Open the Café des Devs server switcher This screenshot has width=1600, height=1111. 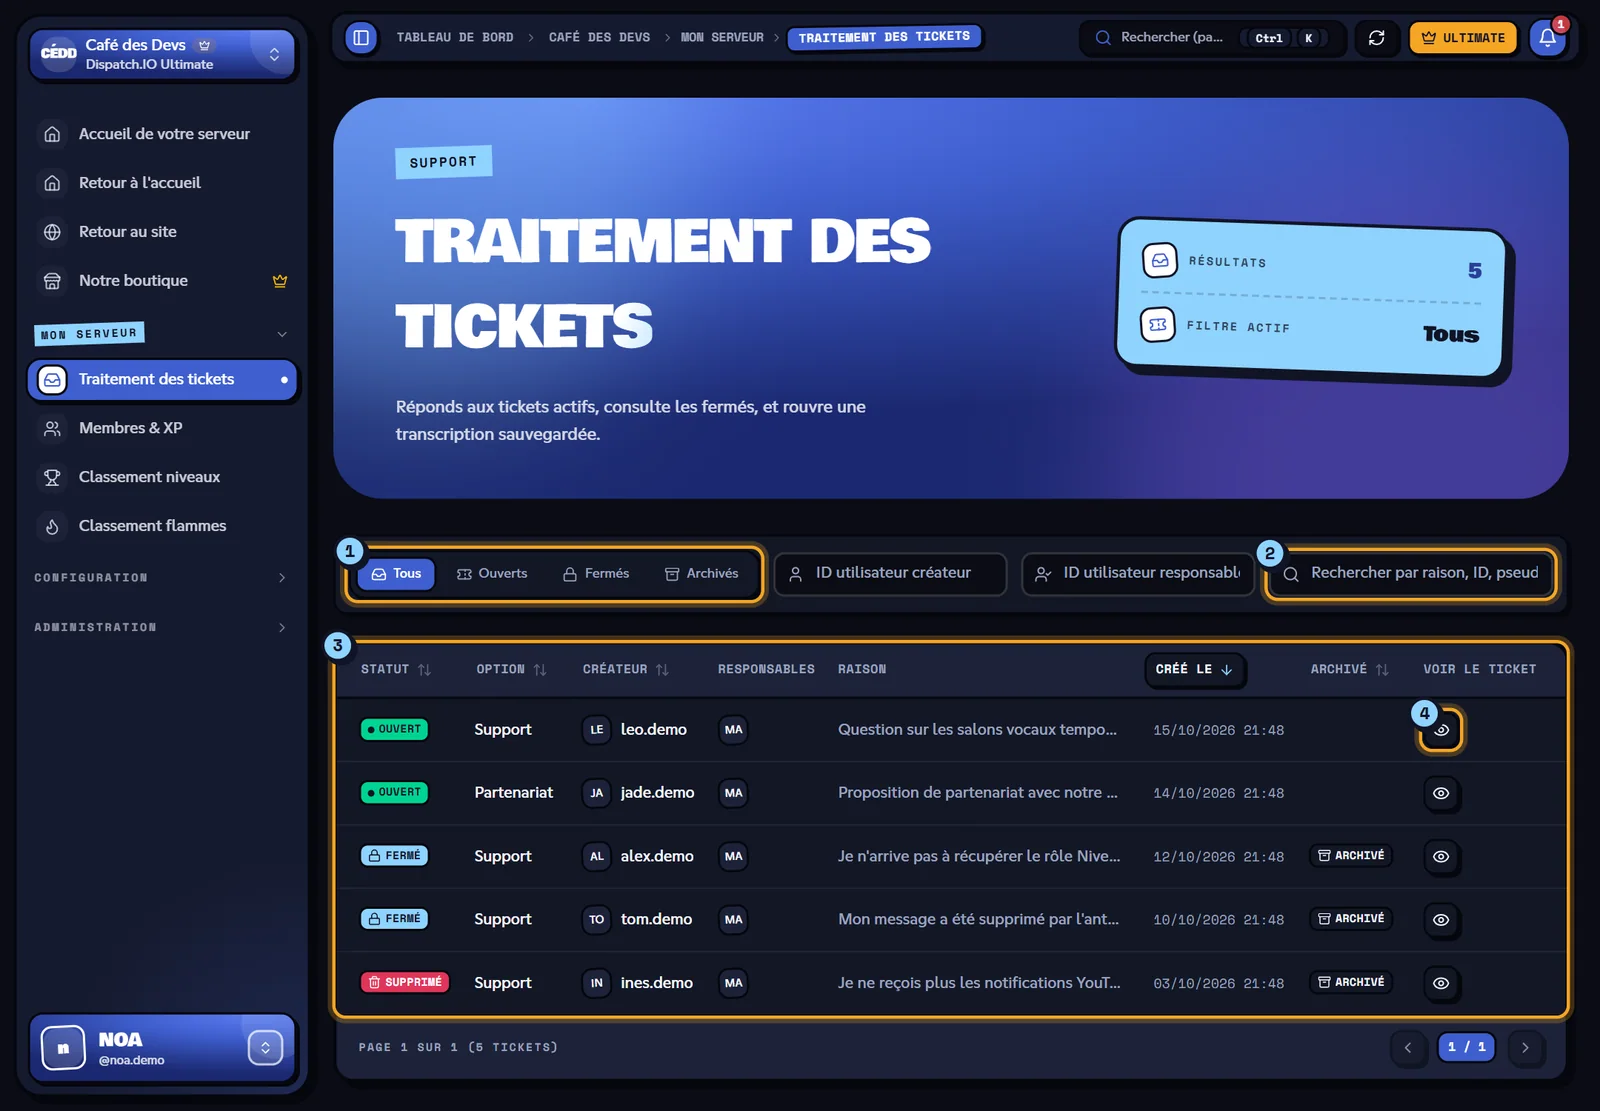(x=162, y=54)
